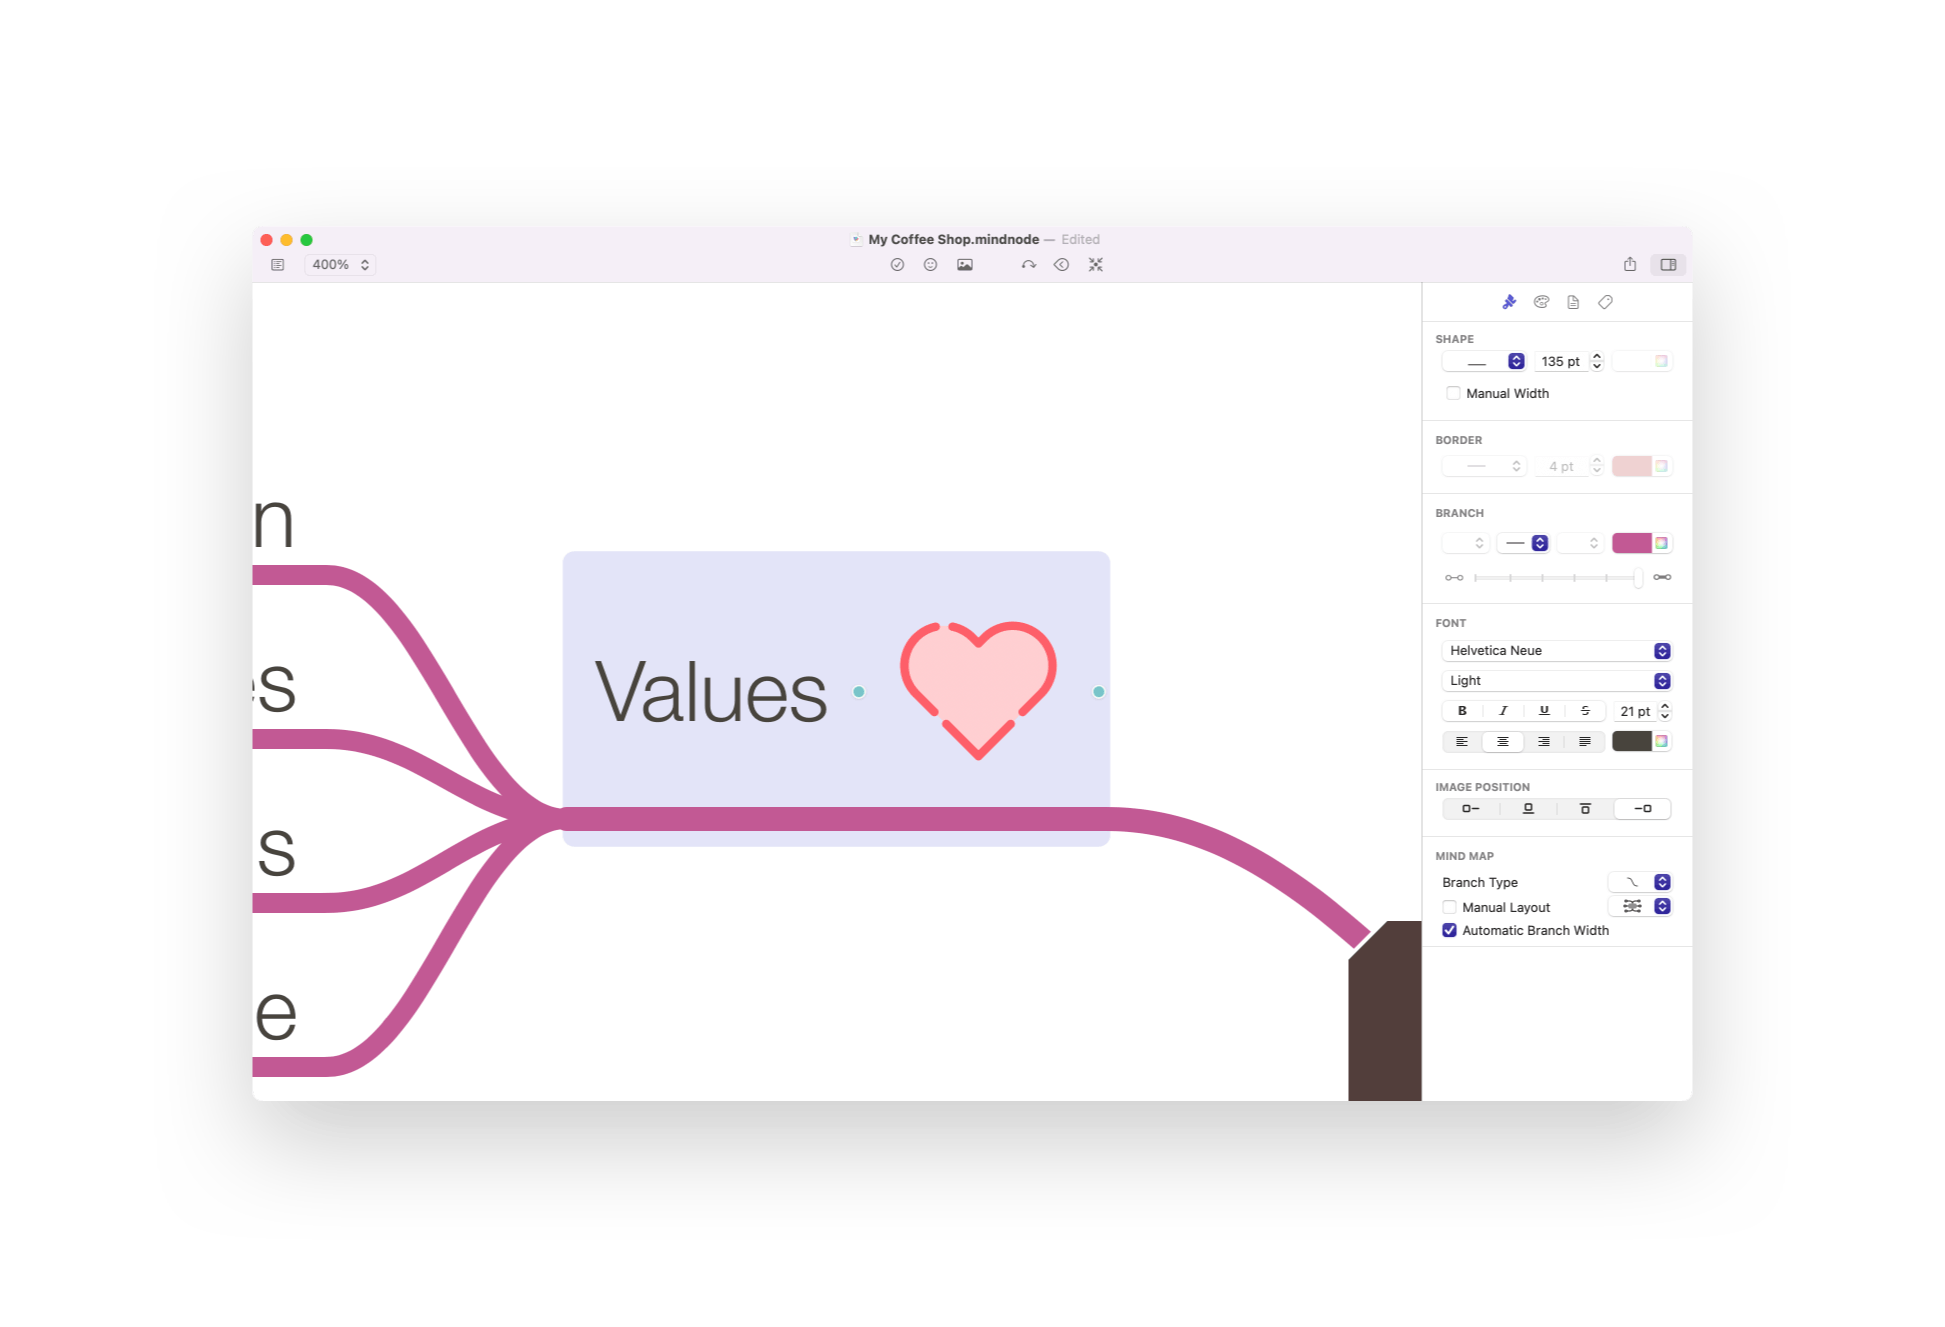Click the Redo arrow in the toolbar
Viewport: 1945px width, 1327px height.
pos(1028,264)
